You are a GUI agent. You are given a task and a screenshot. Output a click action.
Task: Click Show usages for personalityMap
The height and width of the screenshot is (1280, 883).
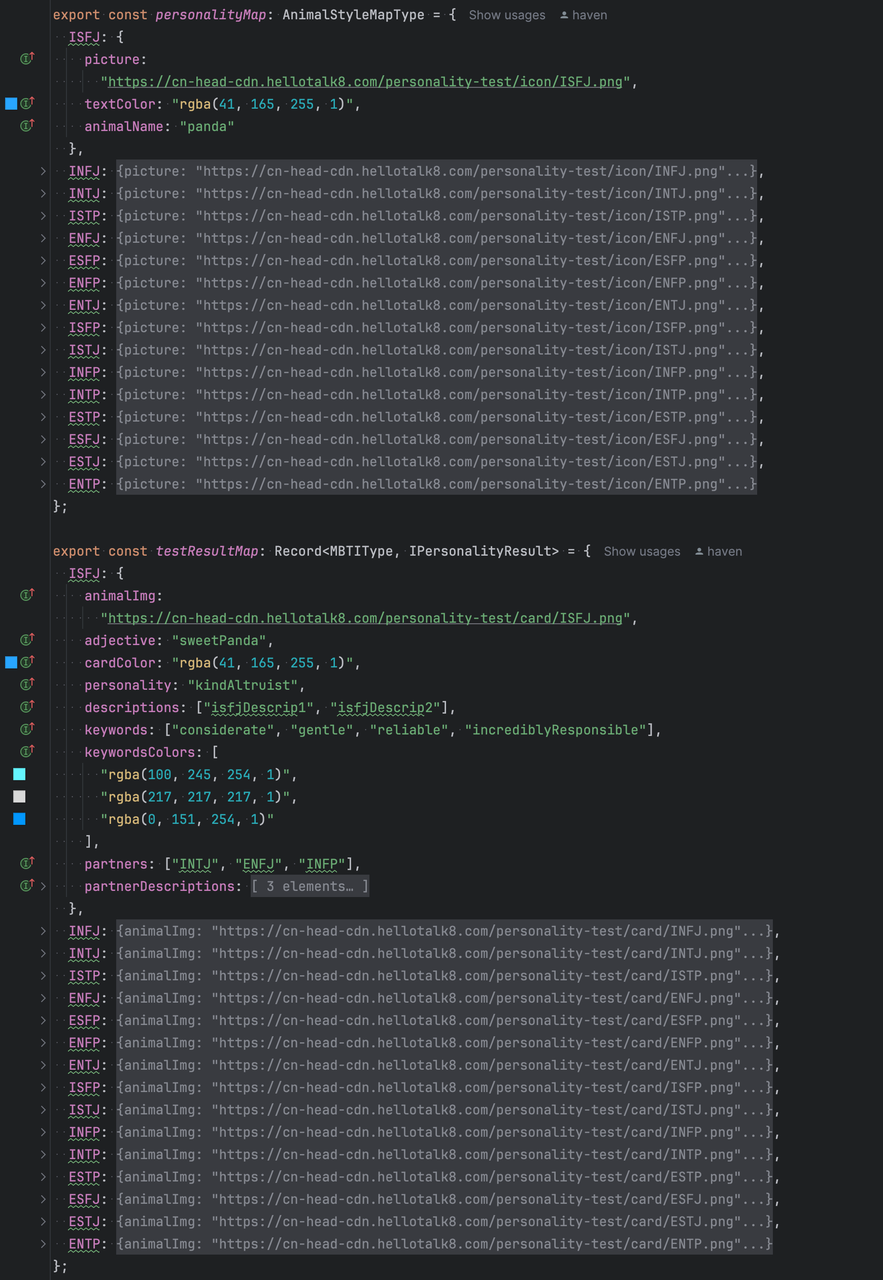tap(507, 15)
